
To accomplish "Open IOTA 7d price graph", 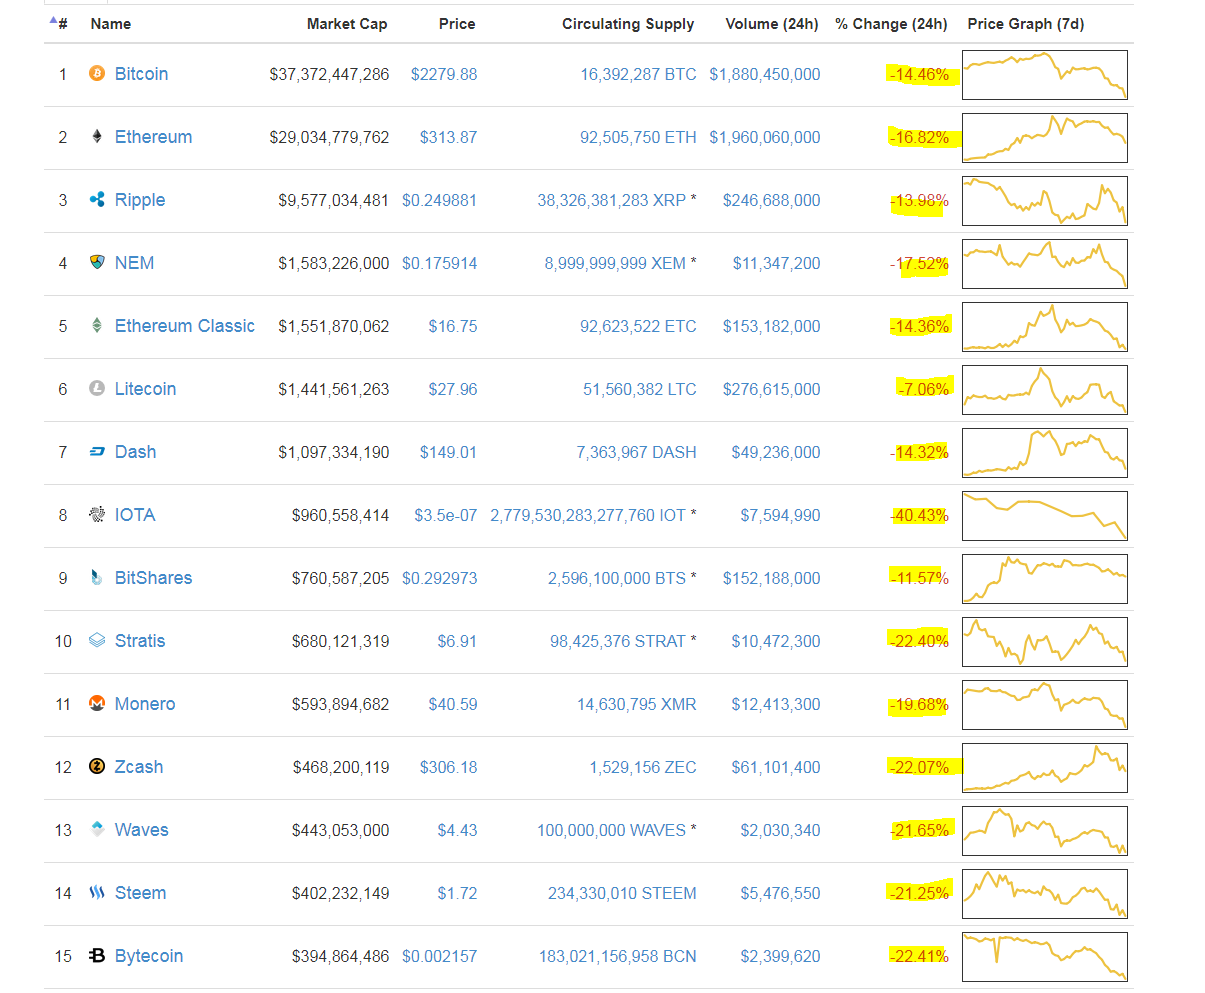I will (1044, 516).
